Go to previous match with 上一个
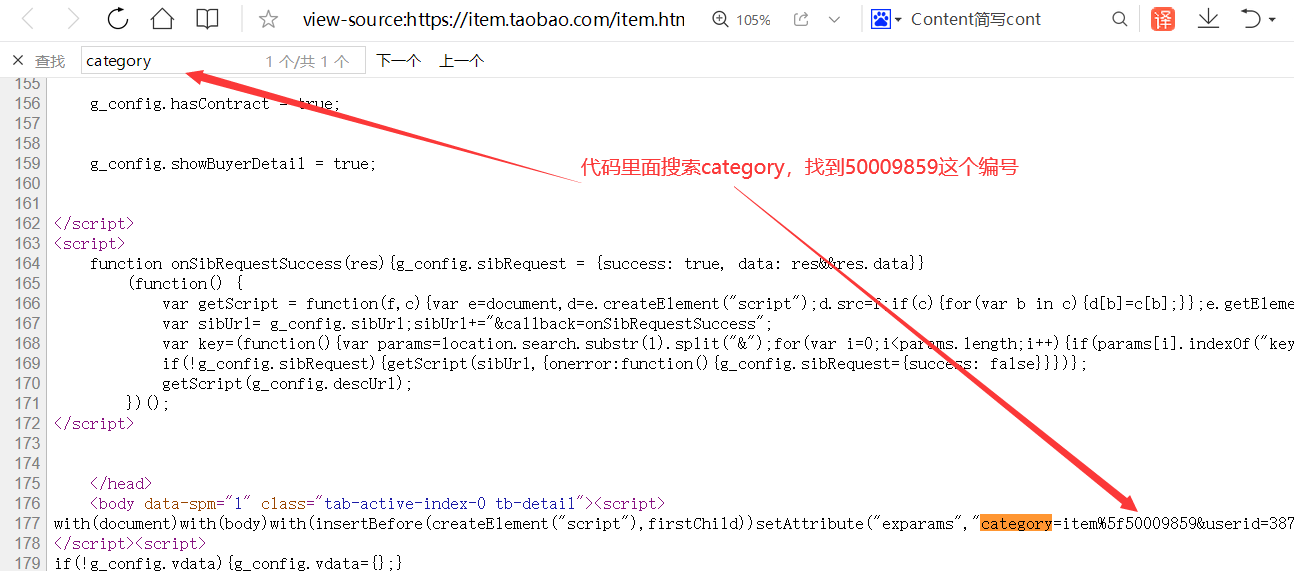The image size is (1294, 571). (461, 61)
